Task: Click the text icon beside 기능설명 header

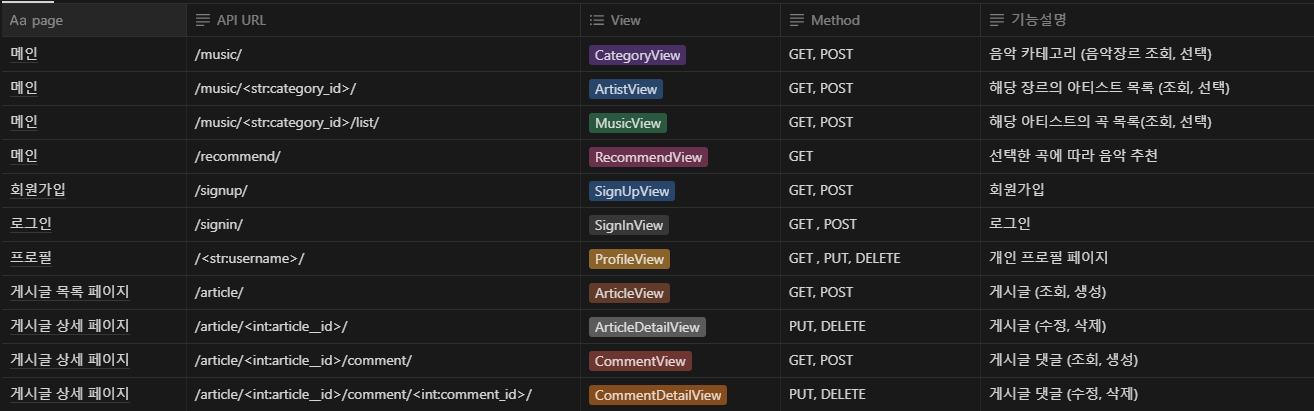Action: [x=997, y=20]
